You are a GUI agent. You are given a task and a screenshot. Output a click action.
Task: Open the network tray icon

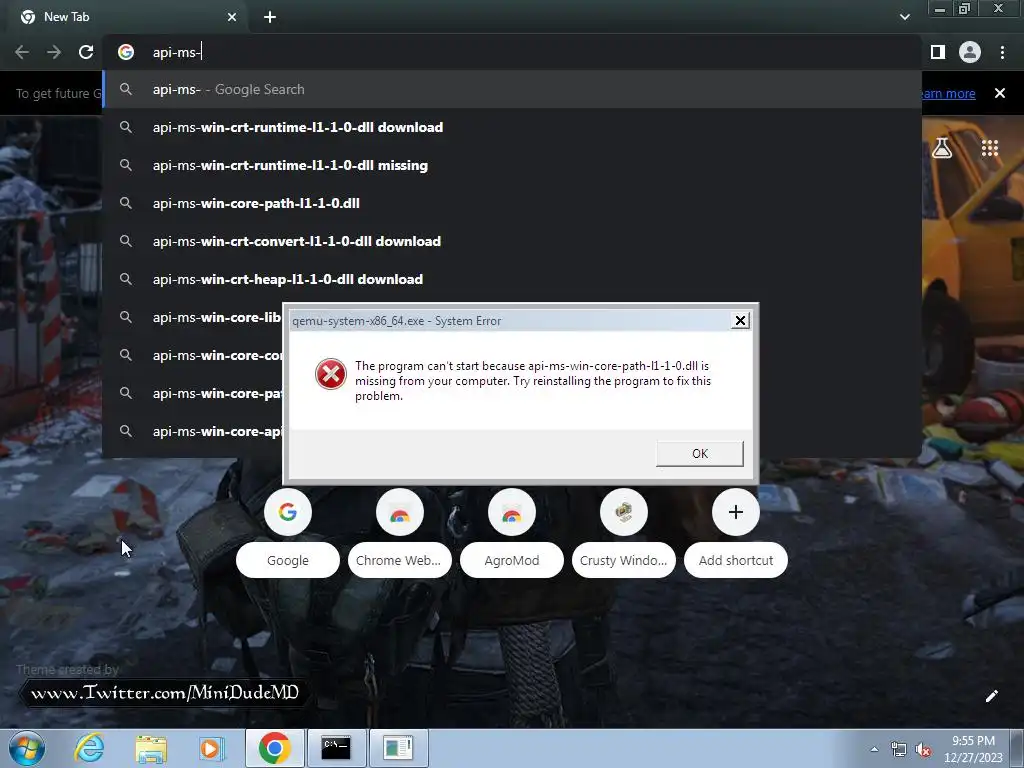click(899, 750)
